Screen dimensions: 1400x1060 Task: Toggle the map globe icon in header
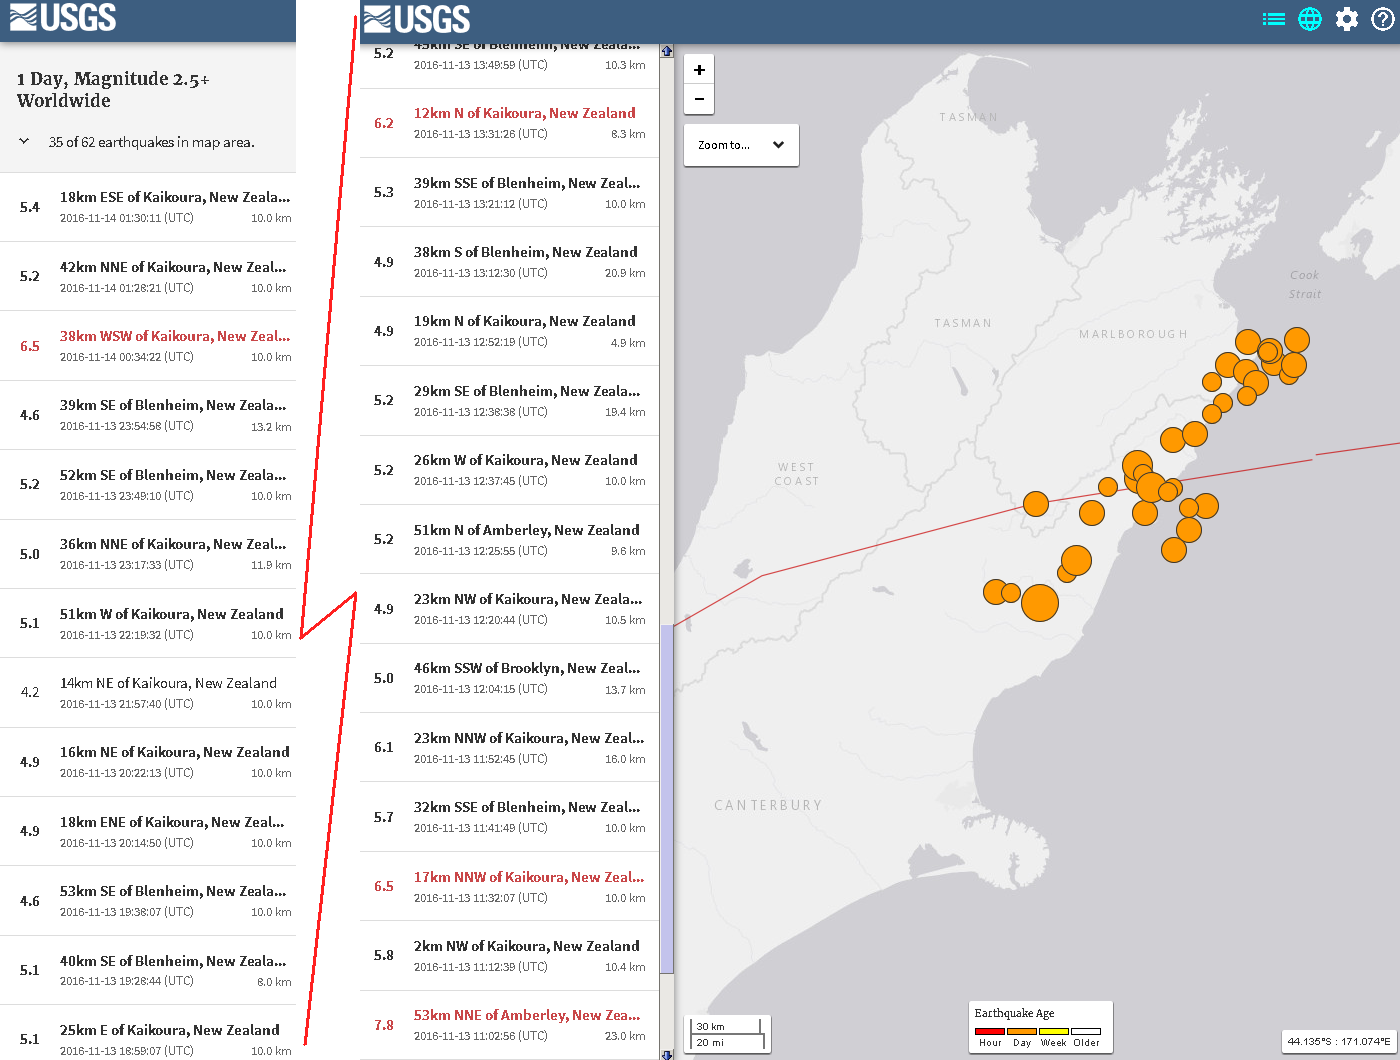[x=1310, y=19]
